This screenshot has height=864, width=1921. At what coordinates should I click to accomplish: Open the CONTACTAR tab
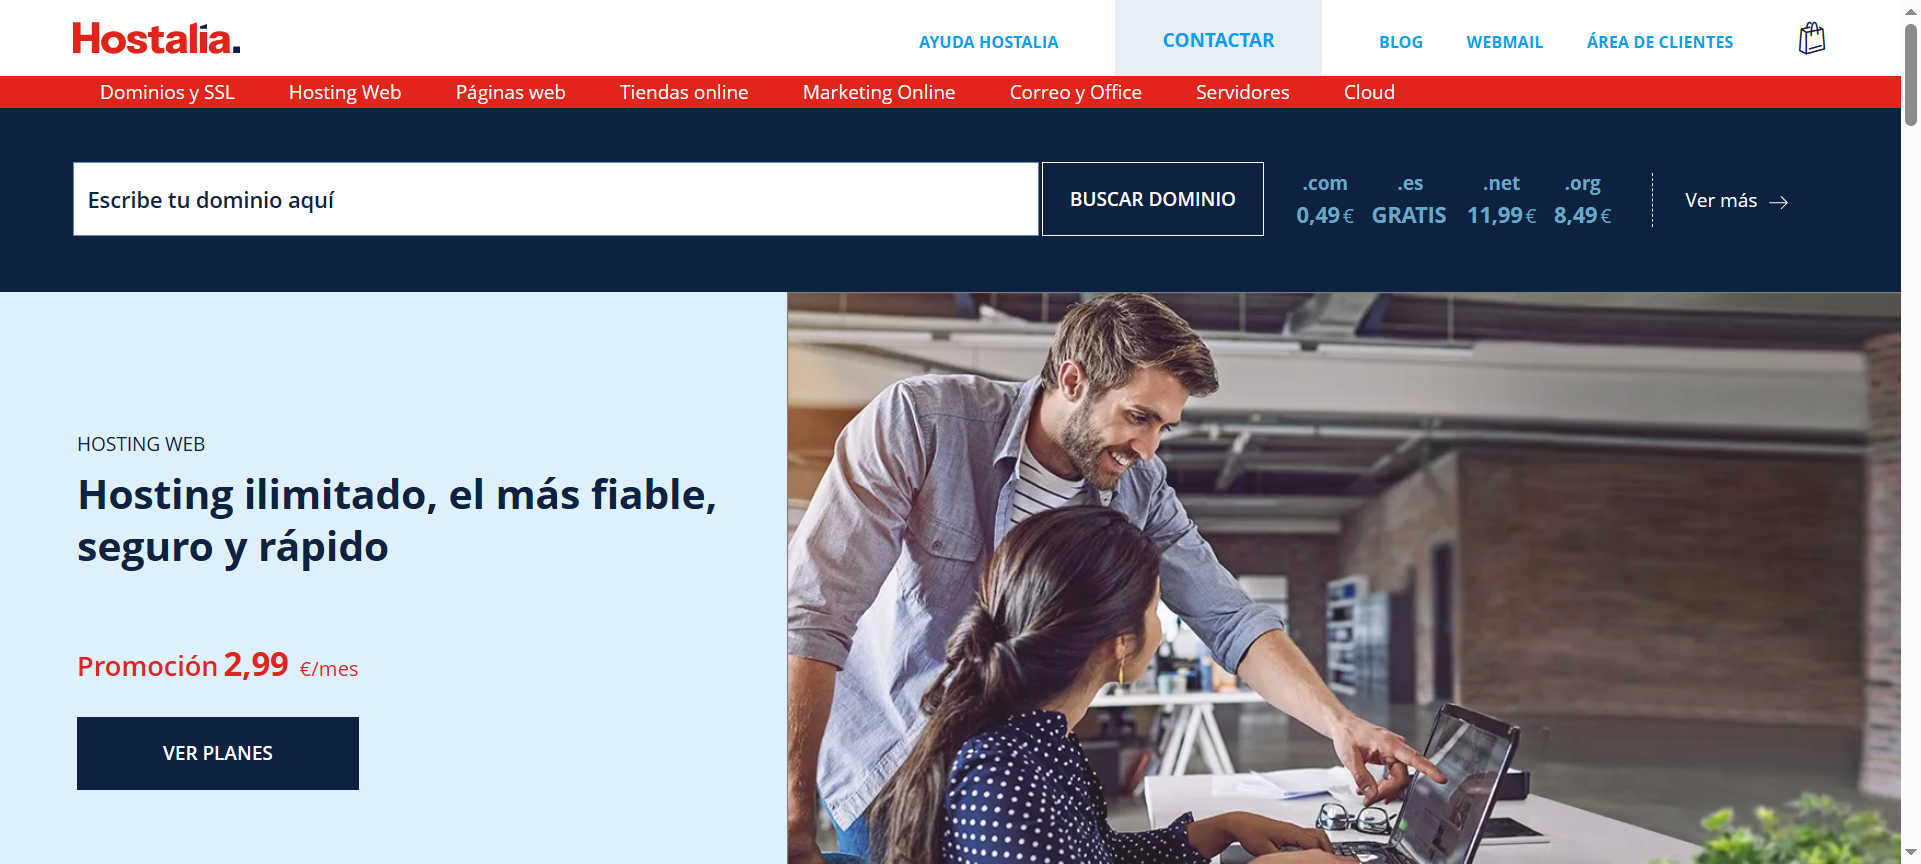point(1218,40)
